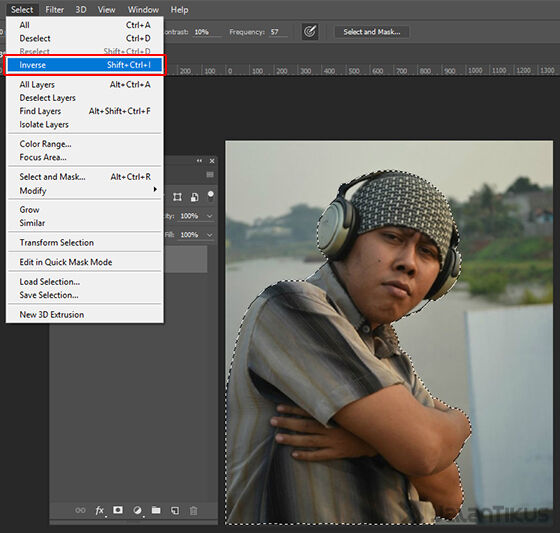Create a new group folder icon
This screenshot has height=533, width=560.
(x=156, y=510)
